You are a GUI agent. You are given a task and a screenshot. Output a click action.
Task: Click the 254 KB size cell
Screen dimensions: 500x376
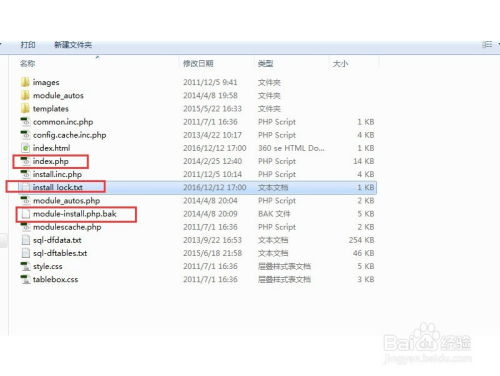[x=362, y=240]
